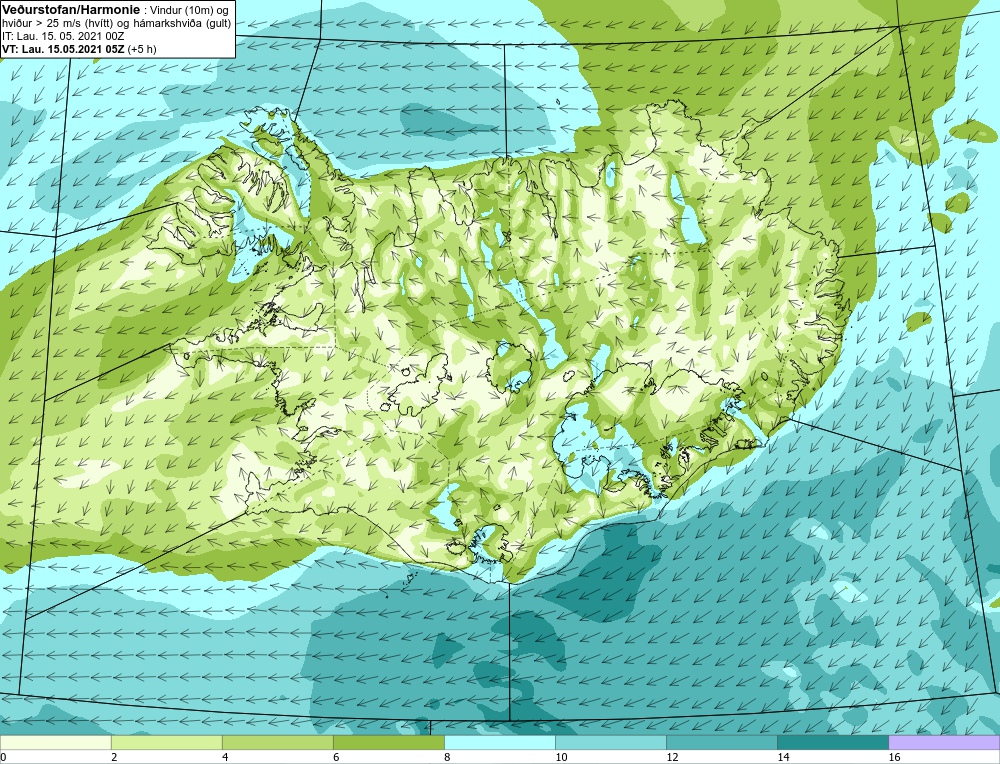This screenshot has height=764, width=1000.
Task: Click the '(+5 h)' forecast offset text
Action: click(142, 48)
